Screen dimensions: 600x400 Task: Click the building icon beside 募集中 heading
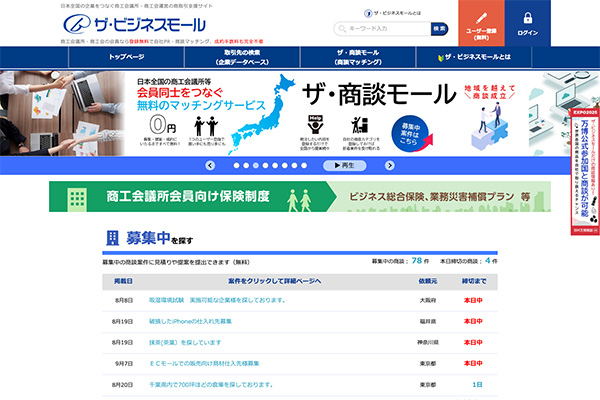click(x=112, y=238)
